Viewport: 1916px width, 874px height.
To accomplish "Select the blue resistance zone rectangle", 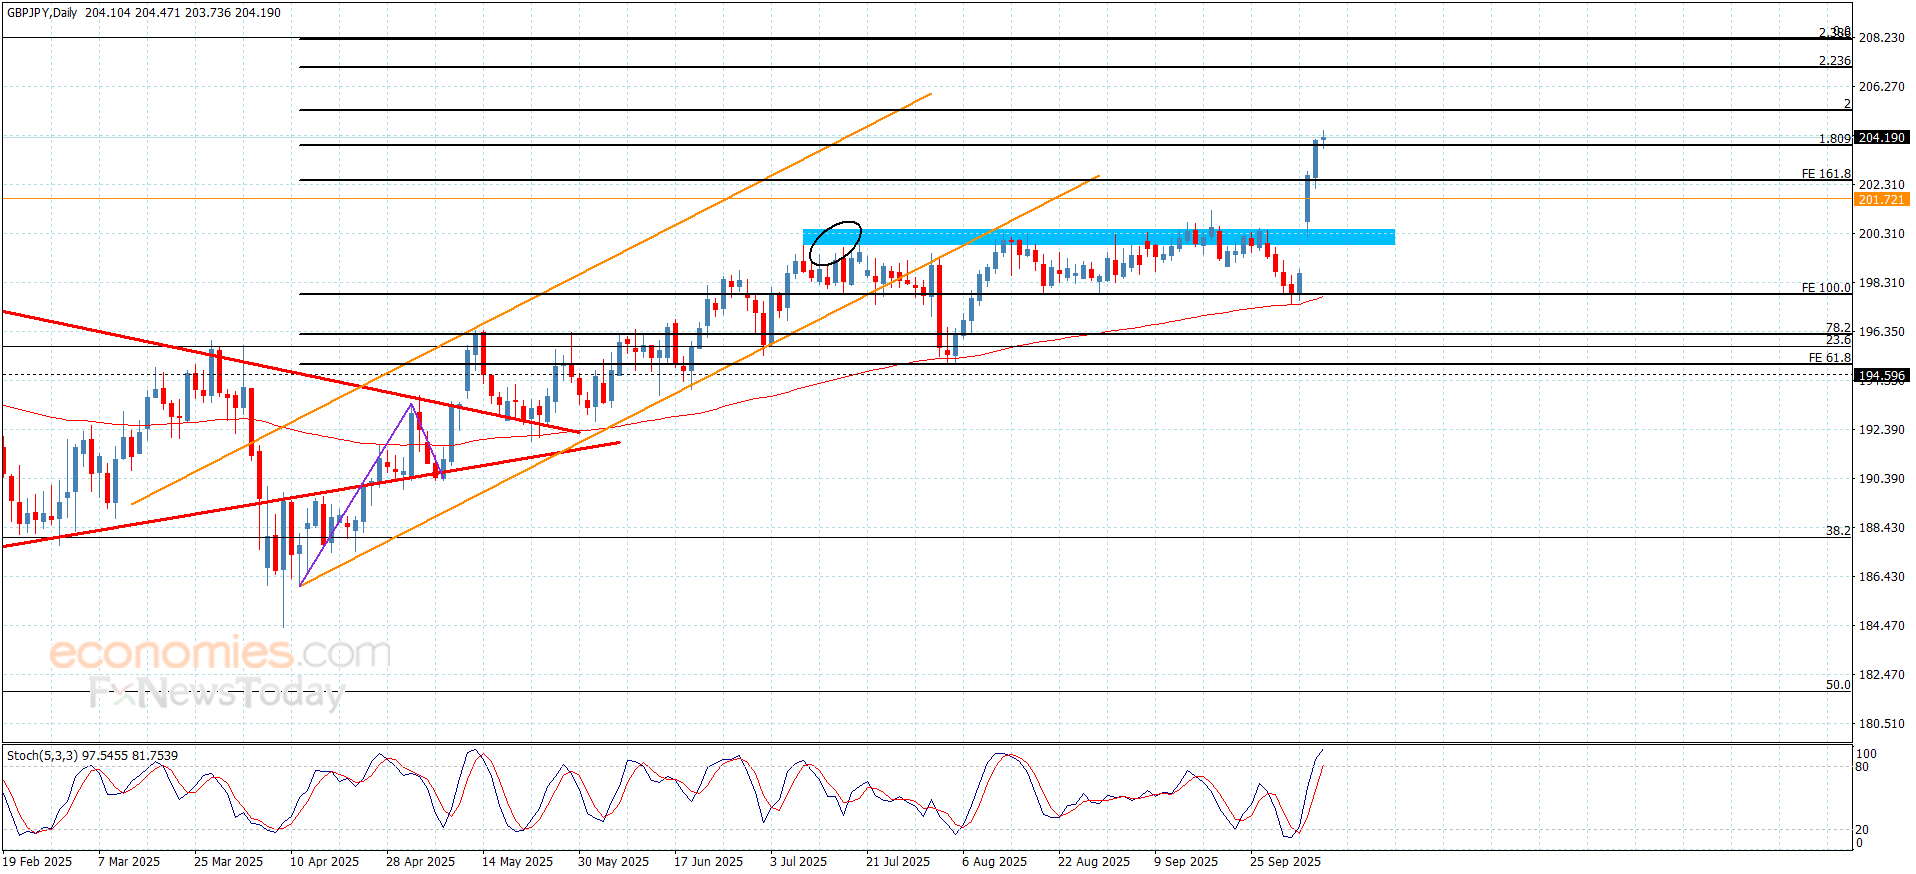I will point(1099,237).
